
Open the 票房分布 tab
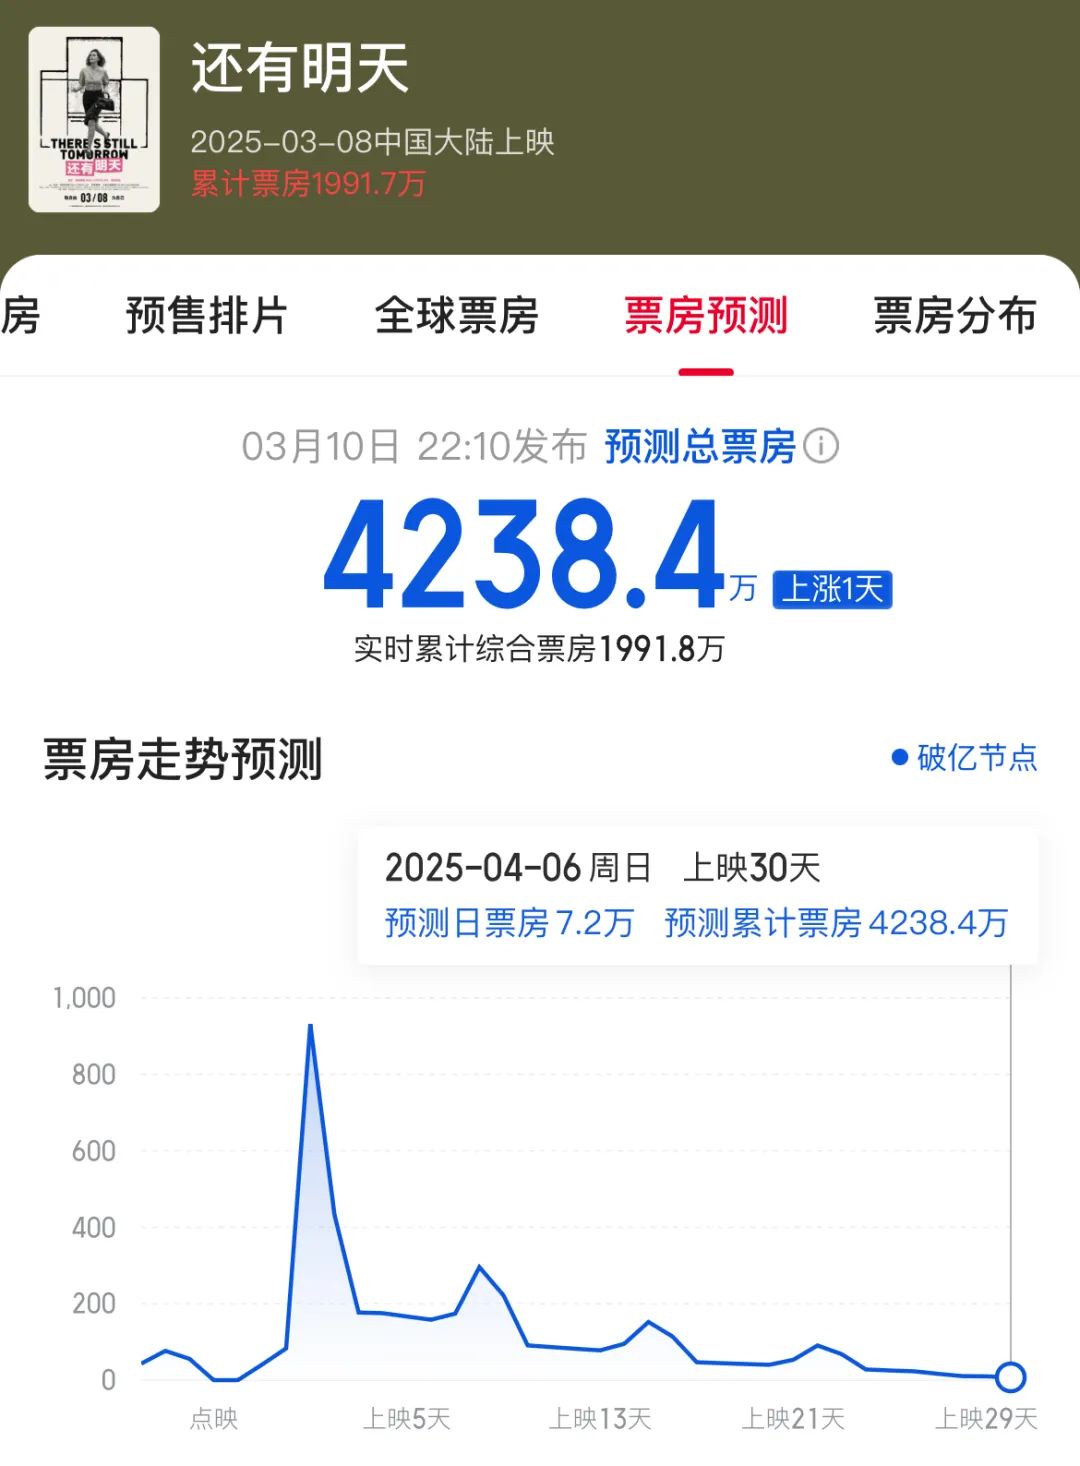tap(955, 316)
